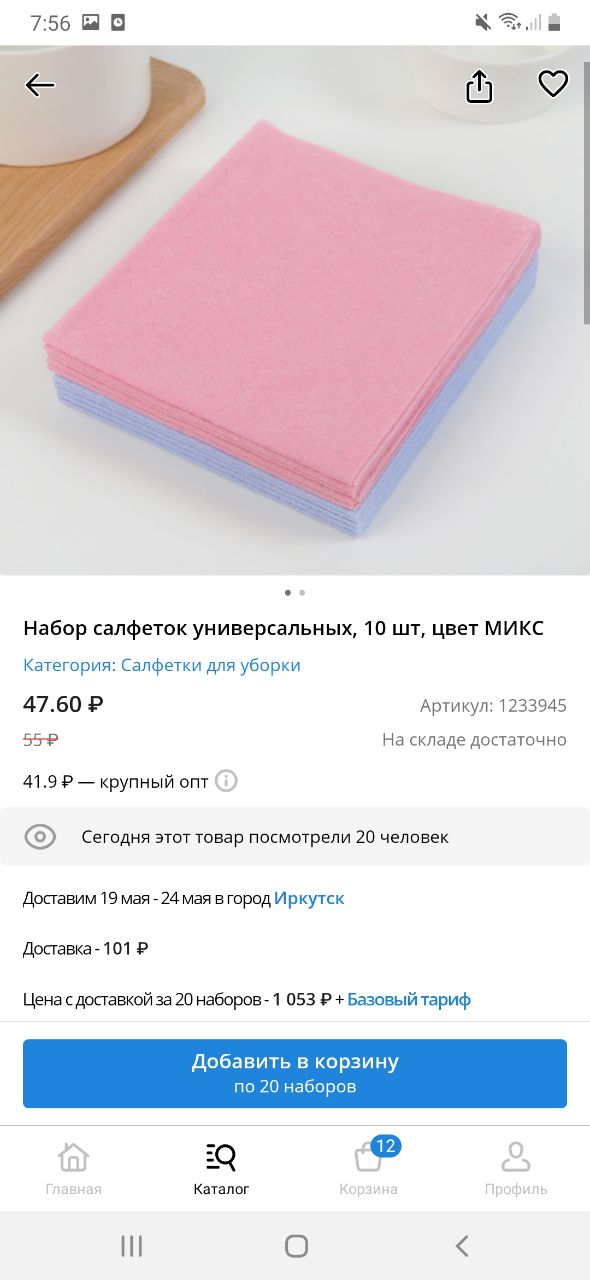
Task: Tap the eye icon in views banner
Action: [x=40, y=837]
